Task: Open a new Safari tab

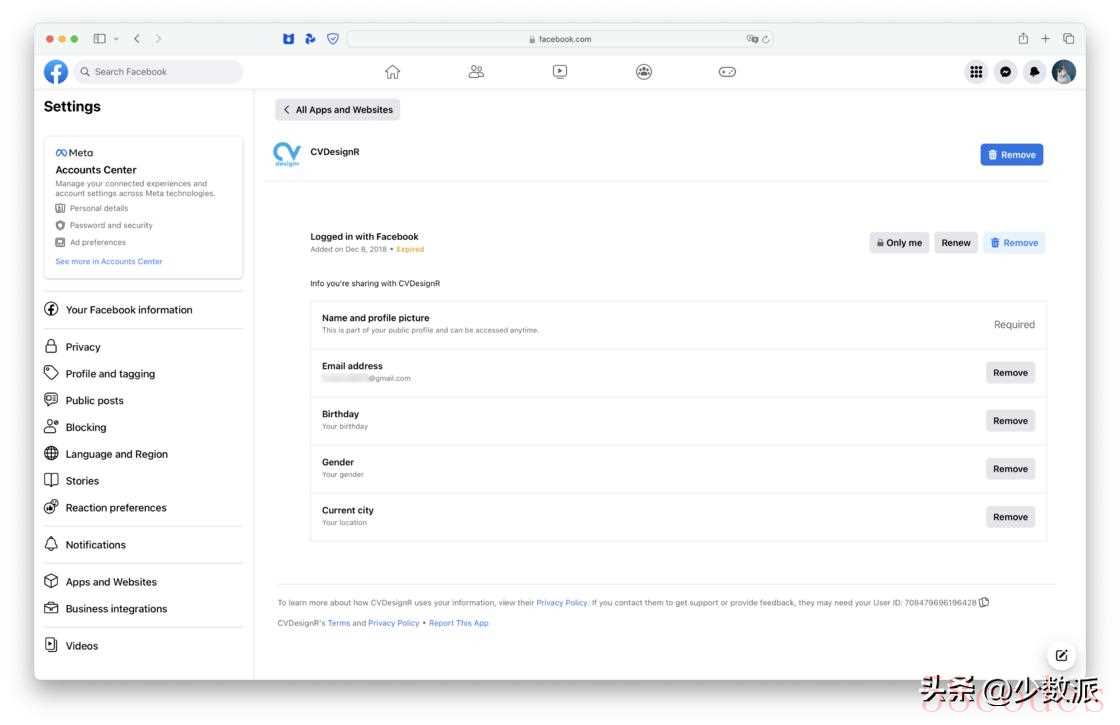Action: click(x=1045, y=39)
